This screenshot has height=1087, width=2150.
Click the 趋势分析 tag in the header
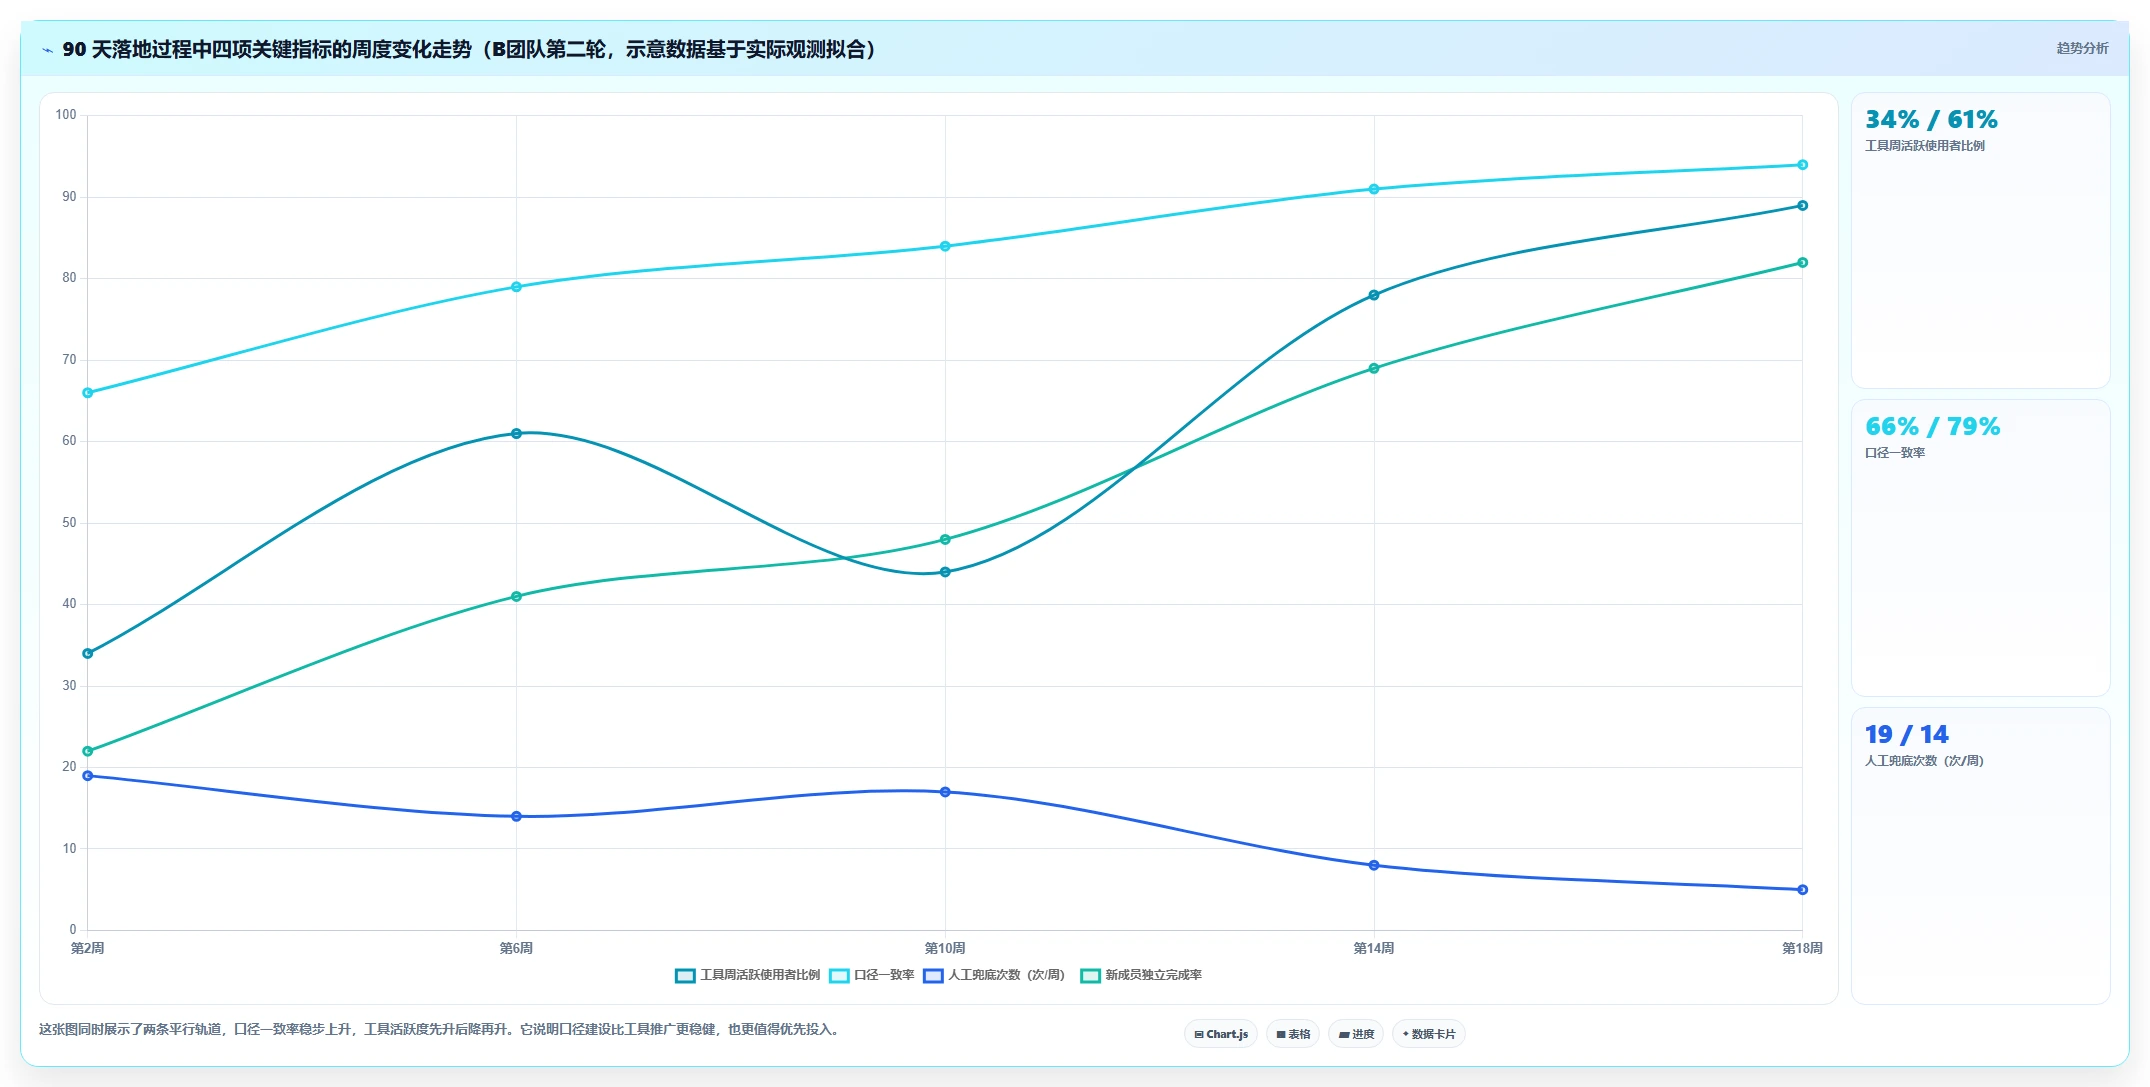click(2082, 48)
